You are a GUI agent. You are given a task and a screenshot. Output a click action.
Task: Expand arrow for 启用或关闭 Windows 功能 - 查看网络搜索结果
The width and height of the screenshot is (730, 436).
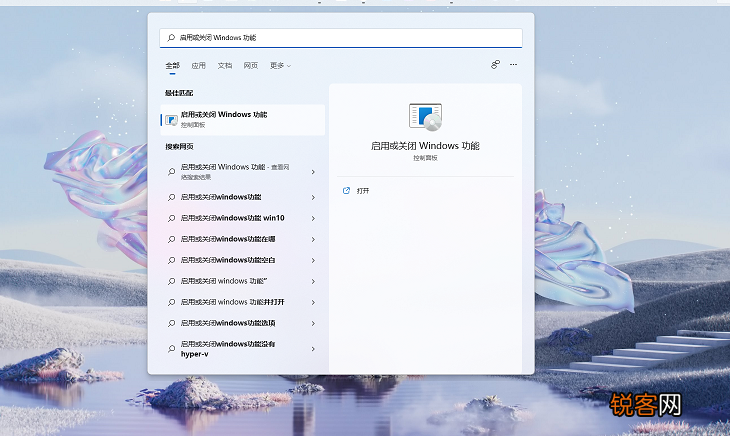313,172
